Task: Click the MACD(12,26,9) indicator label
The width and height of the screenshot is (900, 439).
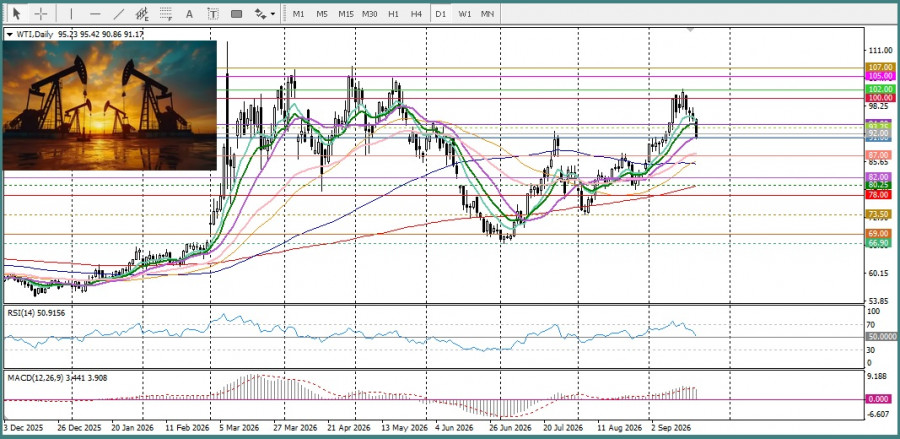Action: pyautogui.click(x=57, y=378)
